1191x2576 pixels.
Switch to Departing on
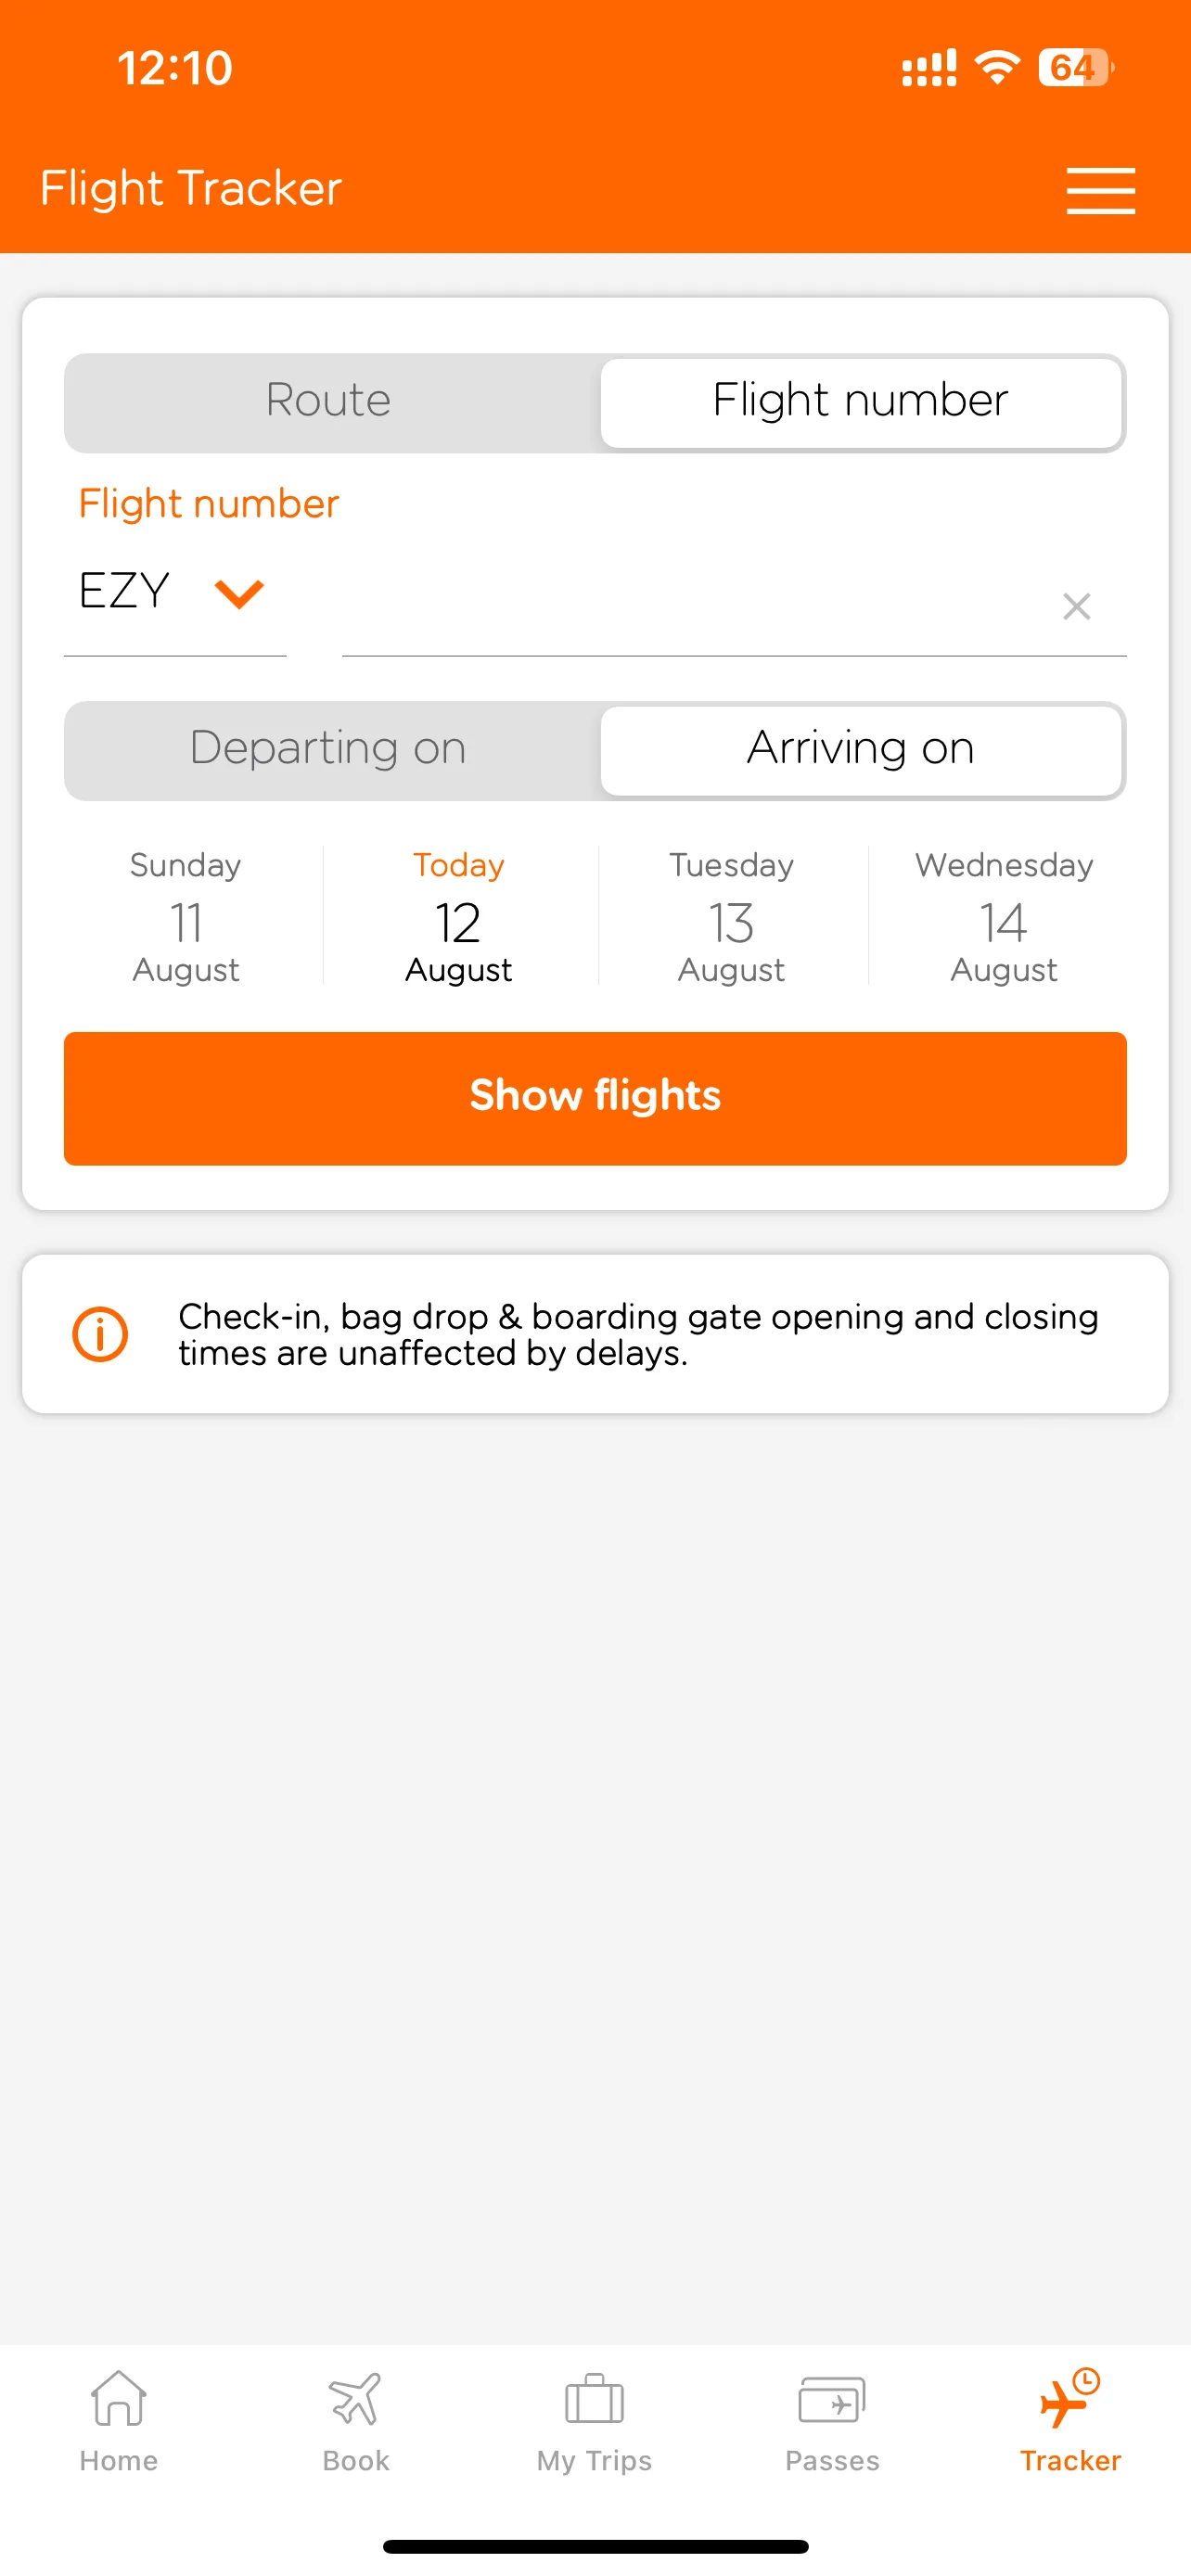click(x=329, y=749)
